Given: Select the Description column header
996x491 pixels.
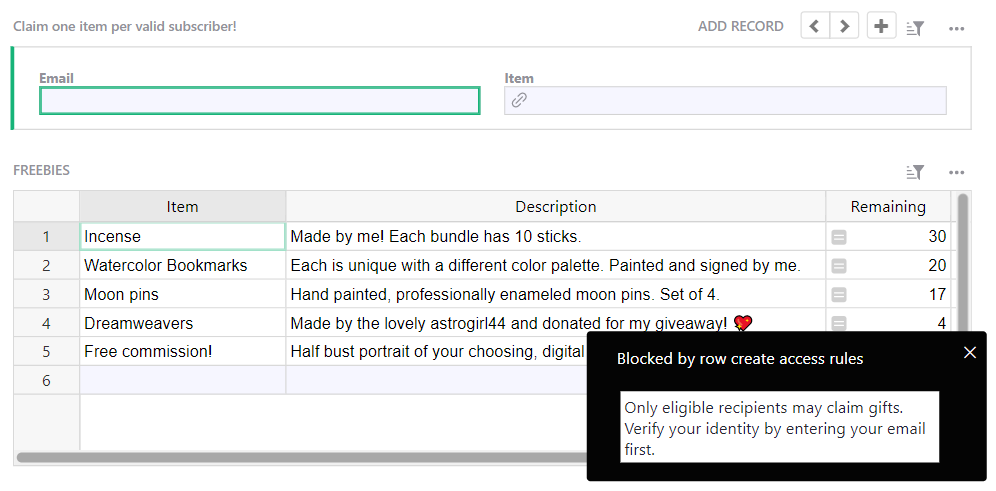Looking at the screenshot, I should [555, 207].
